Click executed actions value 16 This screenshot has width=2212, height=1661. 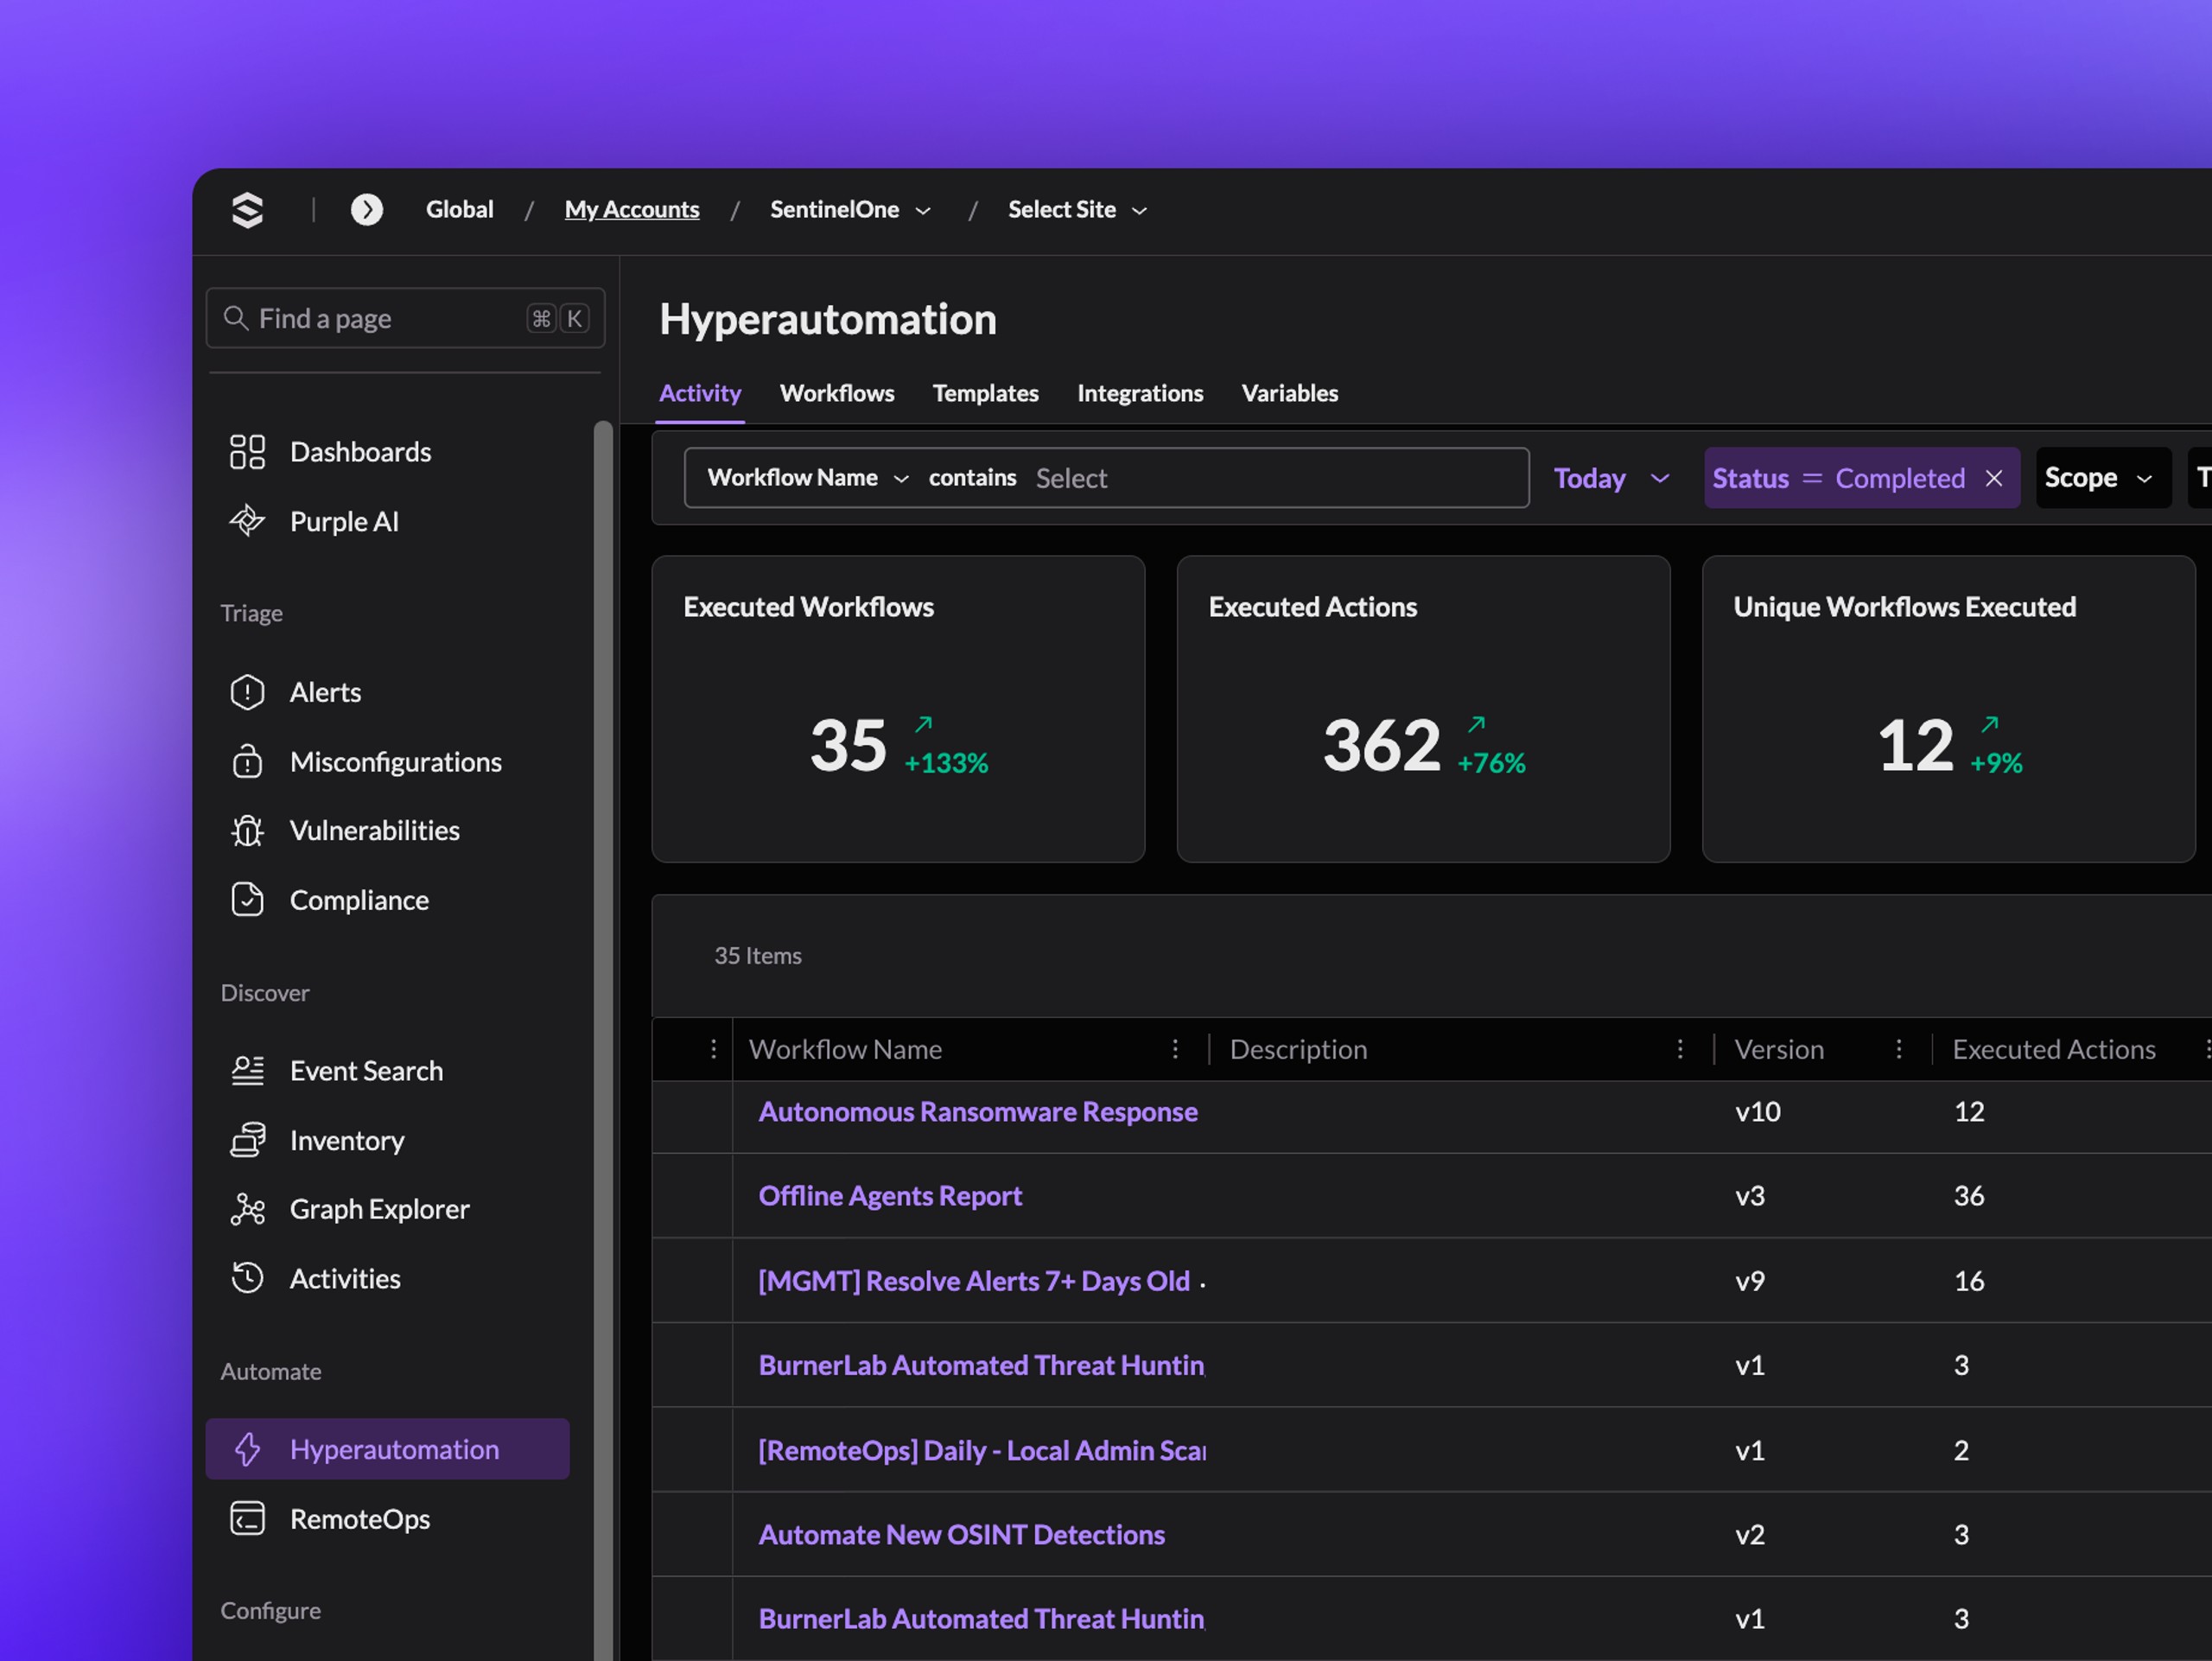(x=1969, y=1281)
